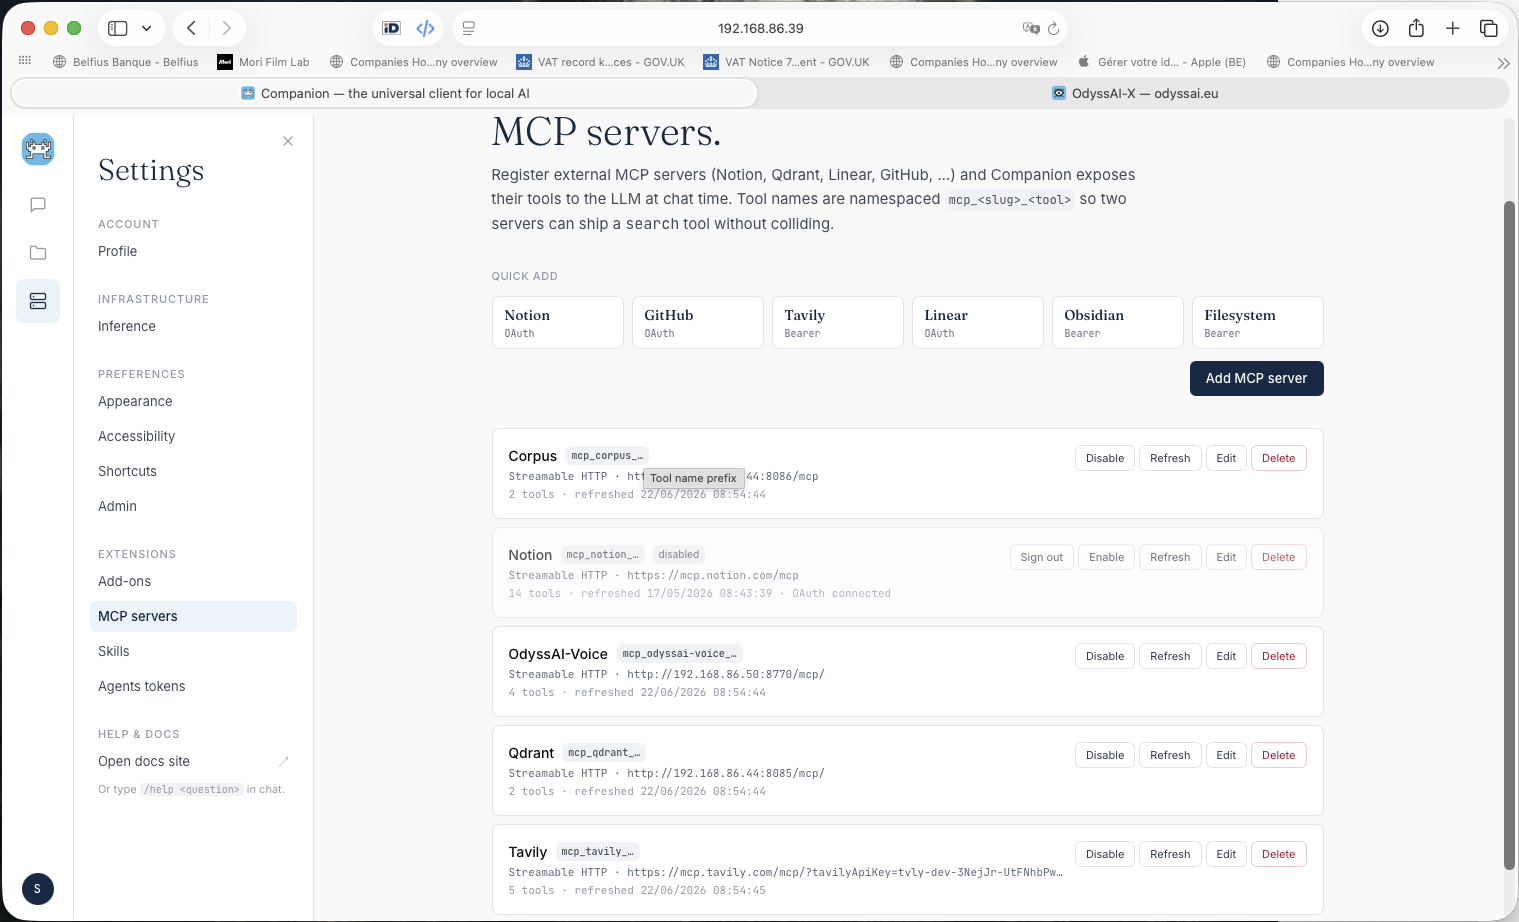
Task: Quick add Obsidian server
Action: coord(1117,322)
